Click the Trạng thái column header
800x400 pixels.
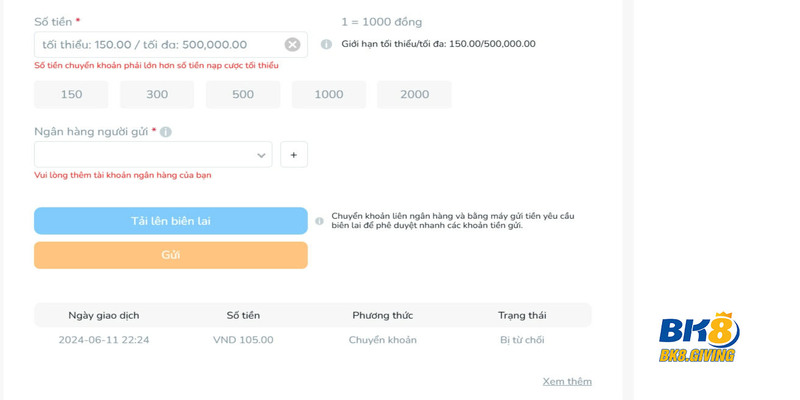(522, 315)
